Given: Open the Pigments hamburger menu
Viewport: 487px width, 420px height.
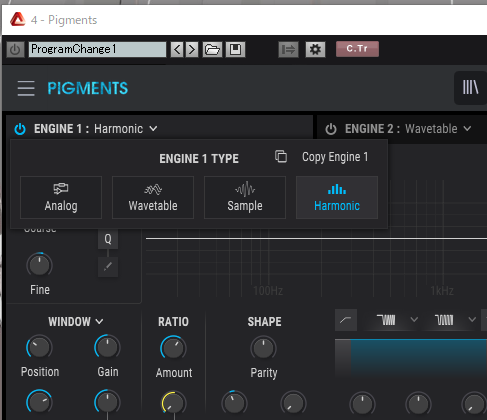Looking at the screenshot, I should [x=26, y=88].
